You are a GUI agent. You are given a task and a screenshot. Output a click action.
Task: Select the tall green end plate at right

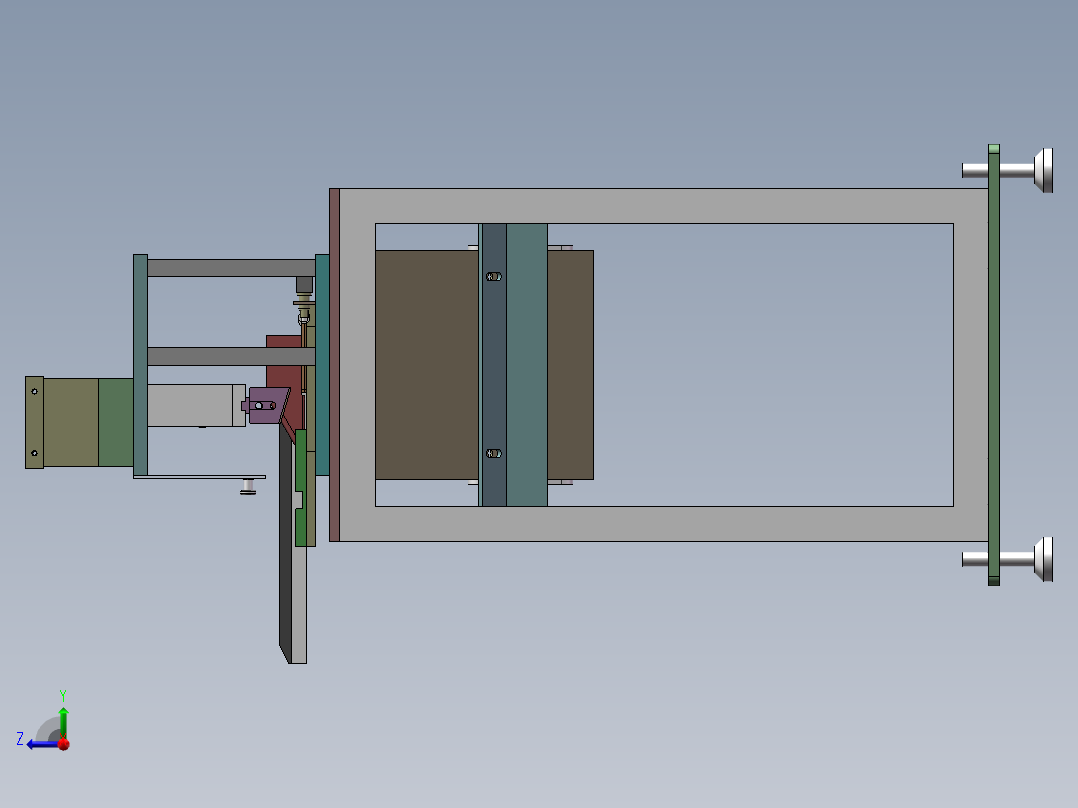pyautogui.click(x=993, y=364)
